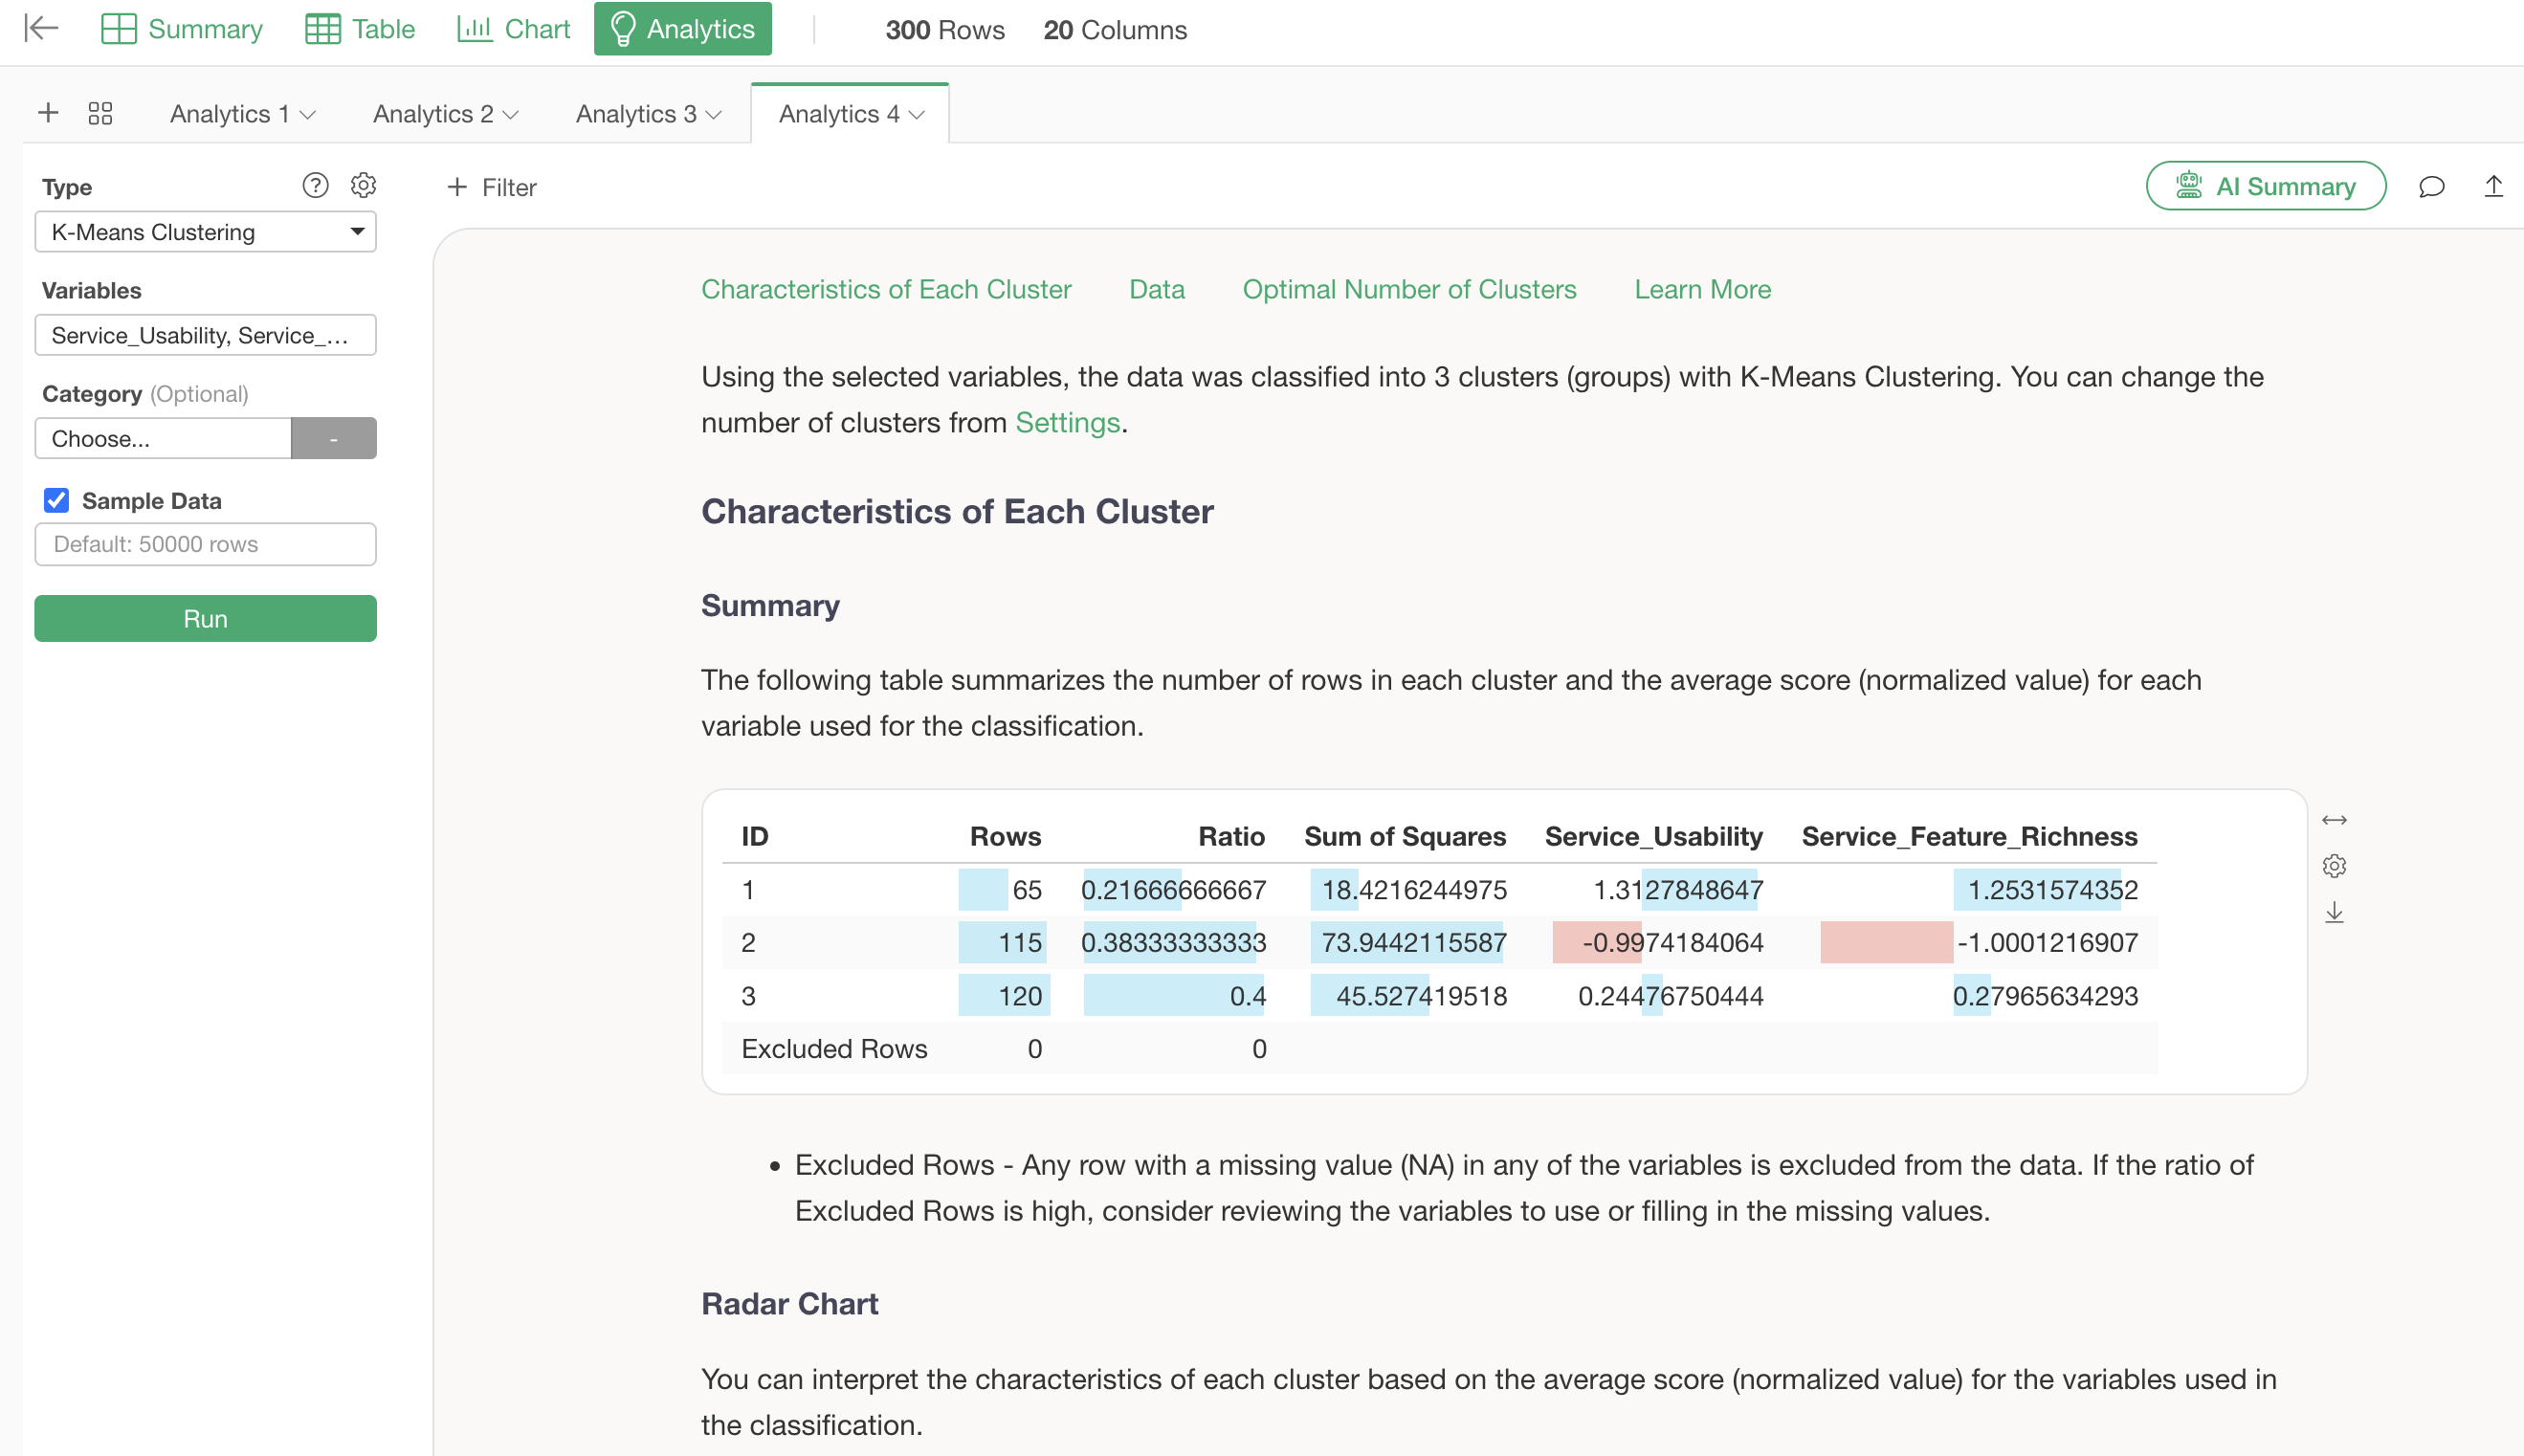Open the analytics grid overview icon
The height and width of the screenshot is (1456, 2524).
click(x=100, y=113)
